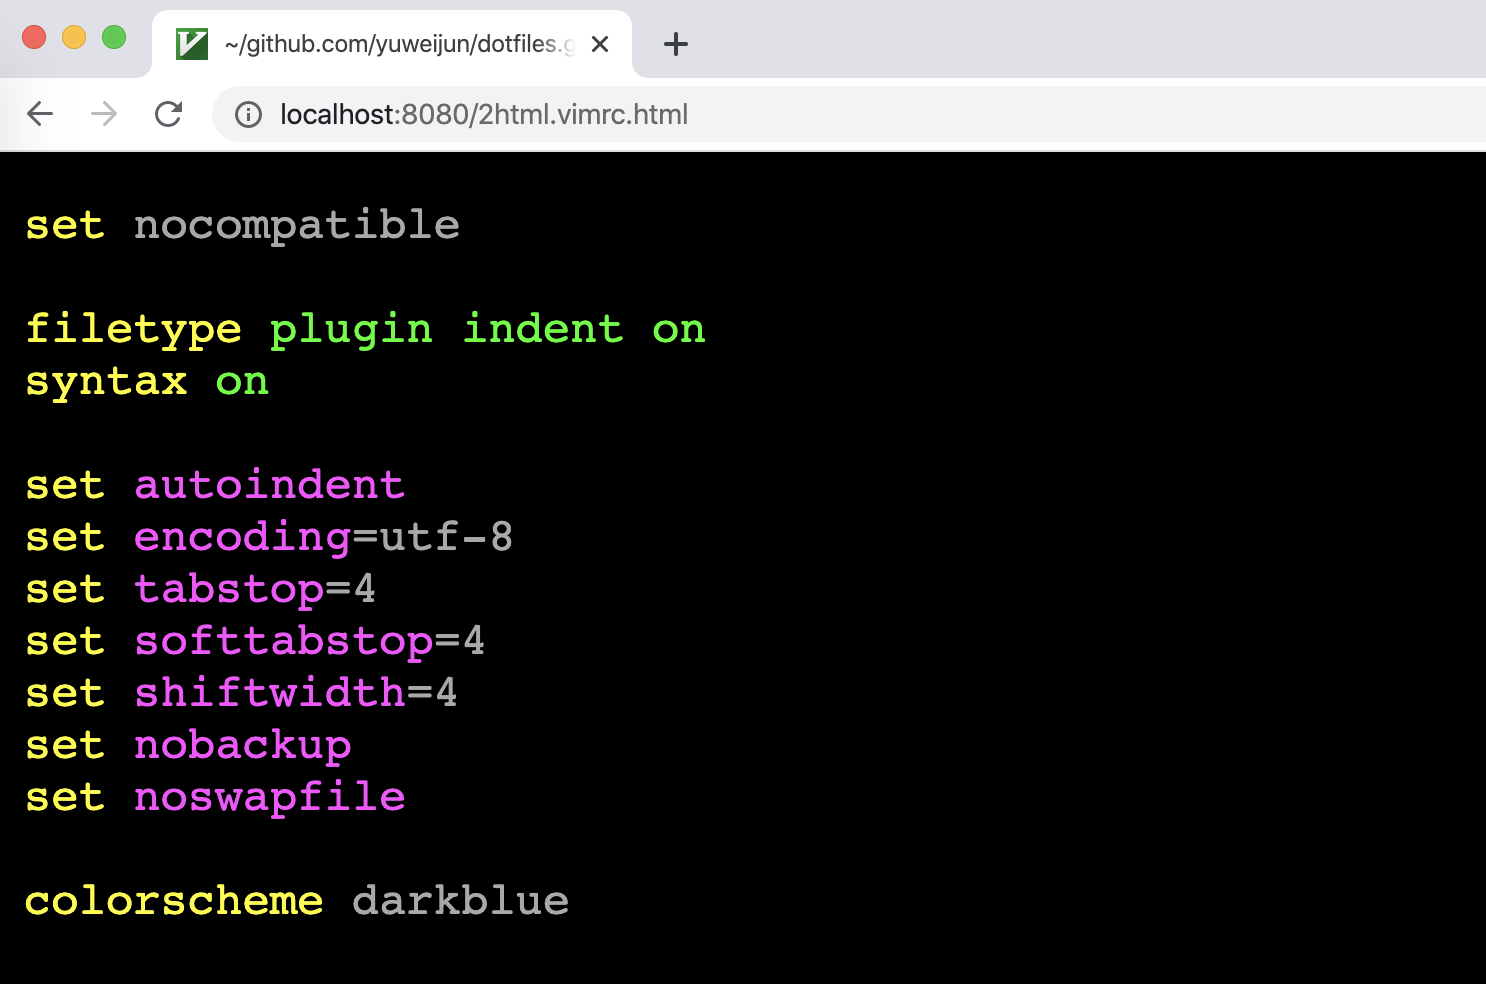Minimize the window with the yellow button
Viewport: 1486px width, 984px height.
click(74, 37)
